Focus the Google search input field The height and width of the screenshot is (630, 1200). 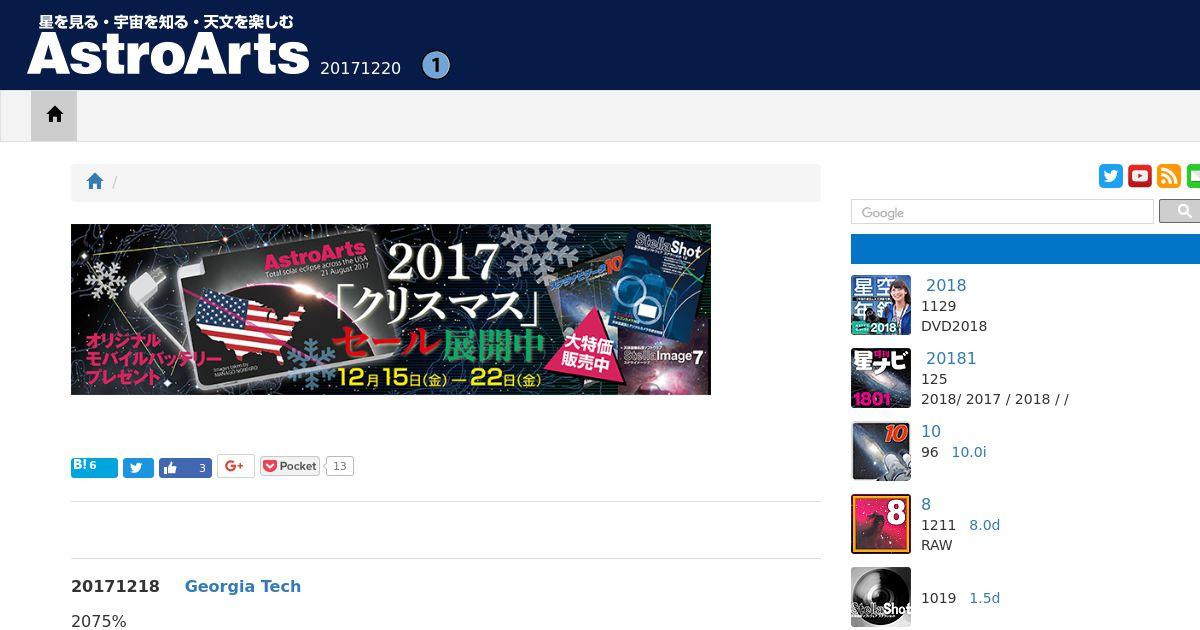(1002, 212)
